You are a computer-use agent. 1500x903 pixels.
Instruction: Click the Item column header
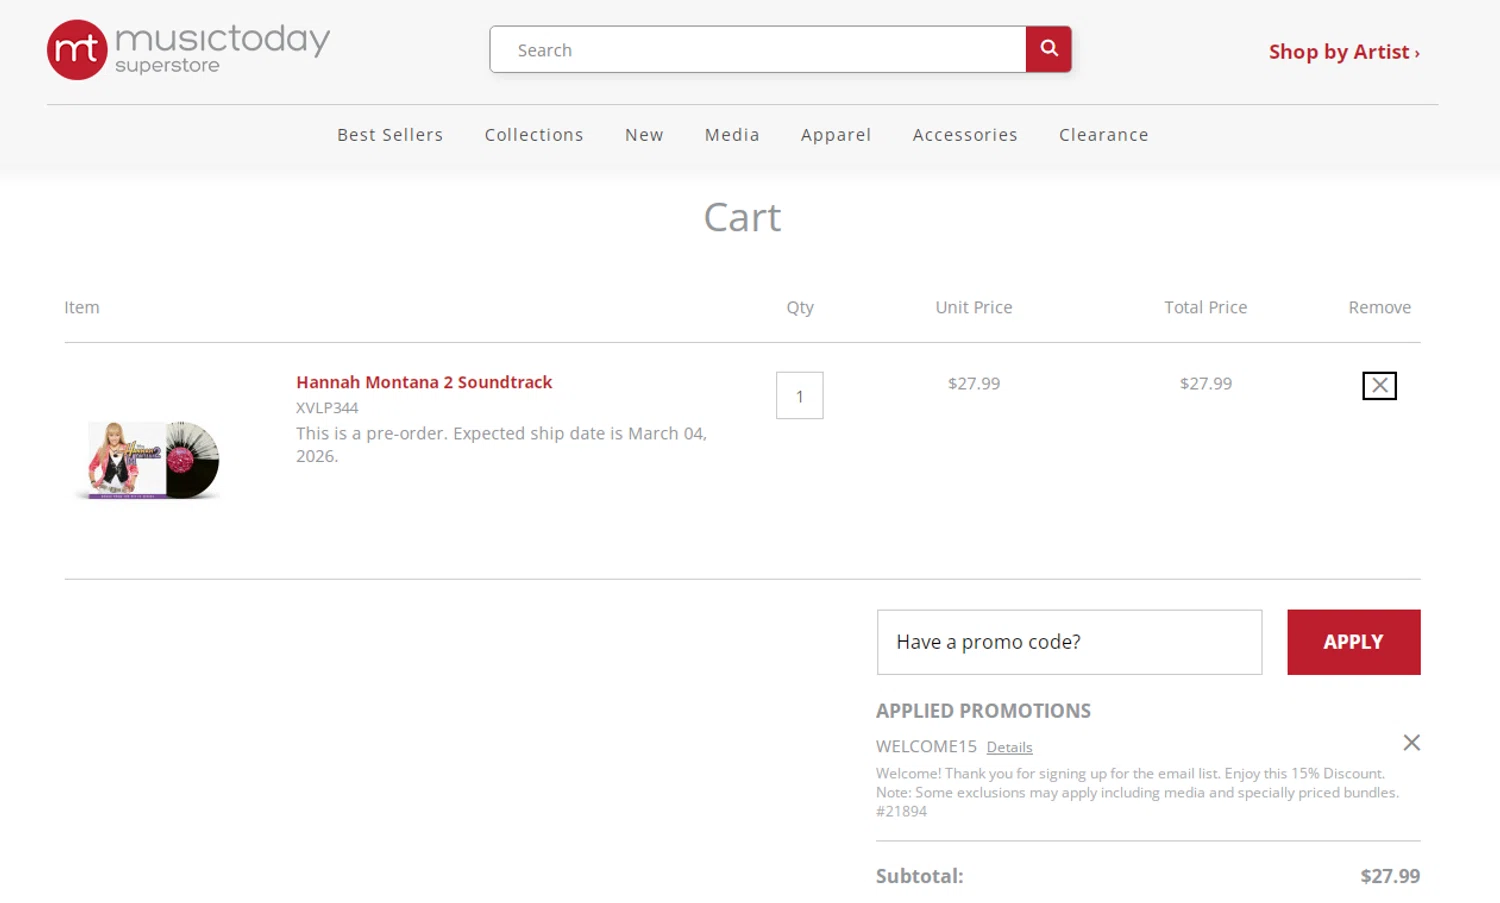pyautogui.click(x=82, y=307)
